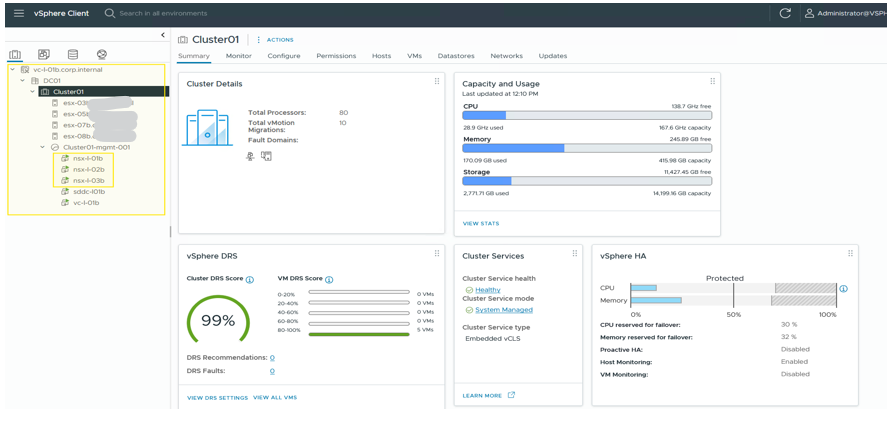This screenshot has height=421, width=894.
Task: Open the Networks tab
Action: [x=506, y=56]
